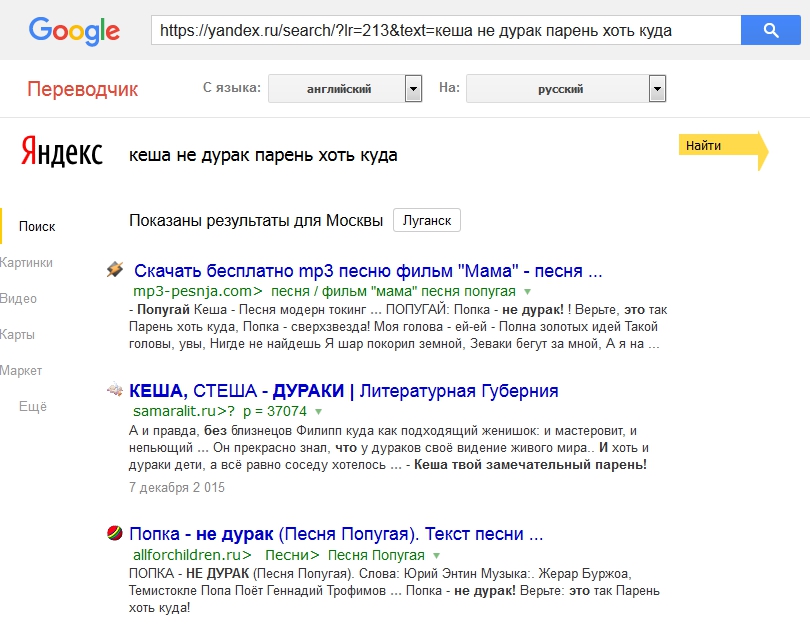Click the mp3-pesnja.com green URL

tap(198, 291)
